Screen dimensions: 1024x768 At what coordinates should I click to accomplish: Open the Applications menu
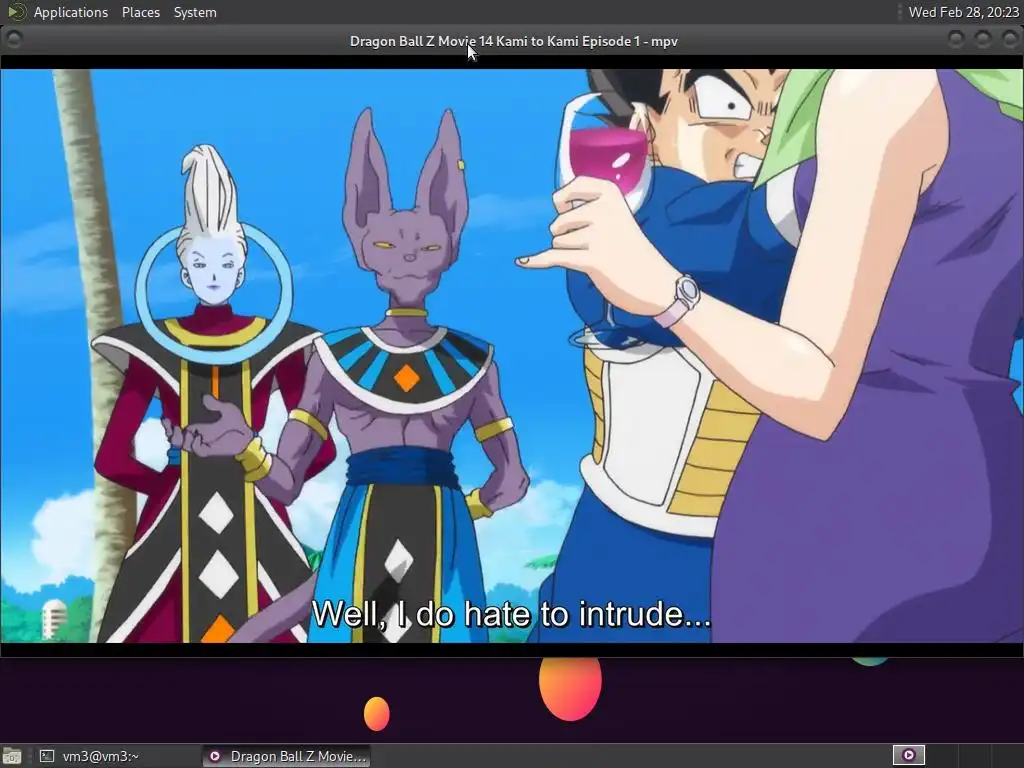(71, 12)
